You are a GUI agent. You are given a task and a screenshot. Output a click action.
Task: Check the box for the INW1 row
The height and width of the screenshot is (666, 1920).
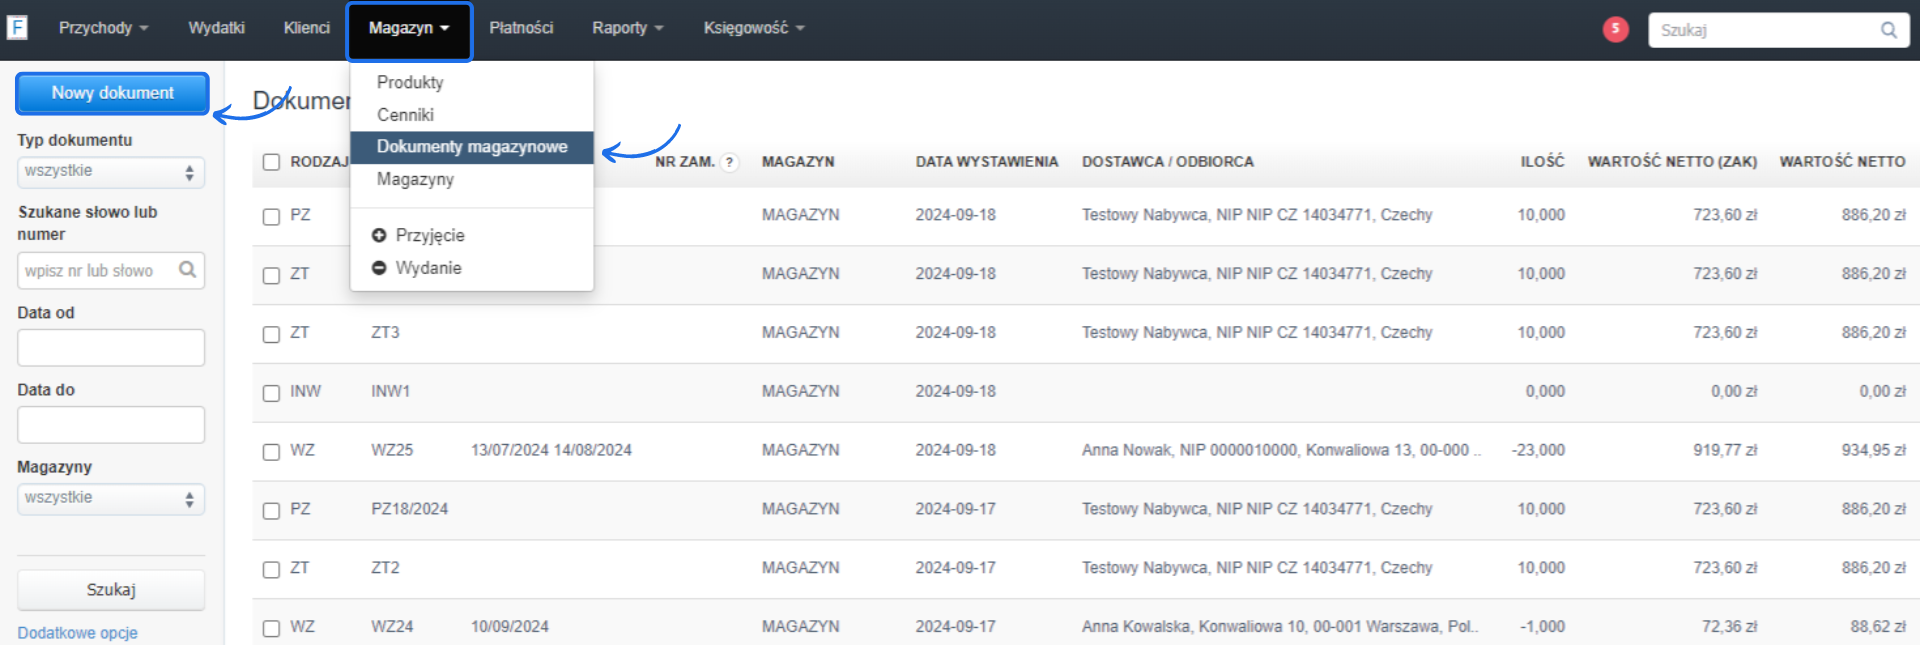click(271, 393)
